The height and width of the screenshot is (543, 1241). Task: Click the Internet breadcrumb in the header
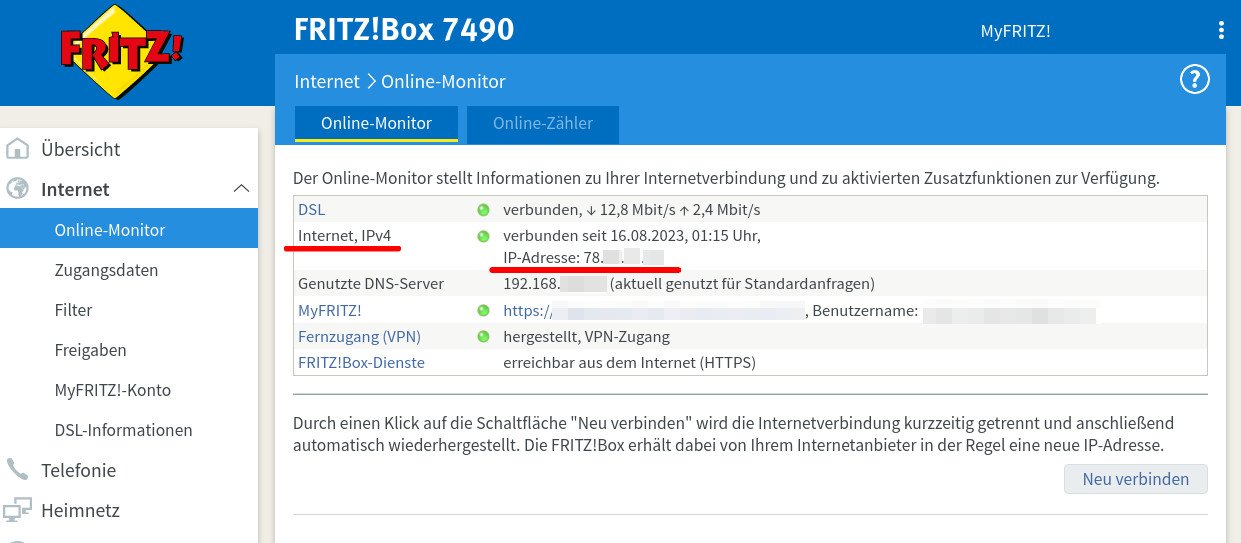click(x=326, y=82)
